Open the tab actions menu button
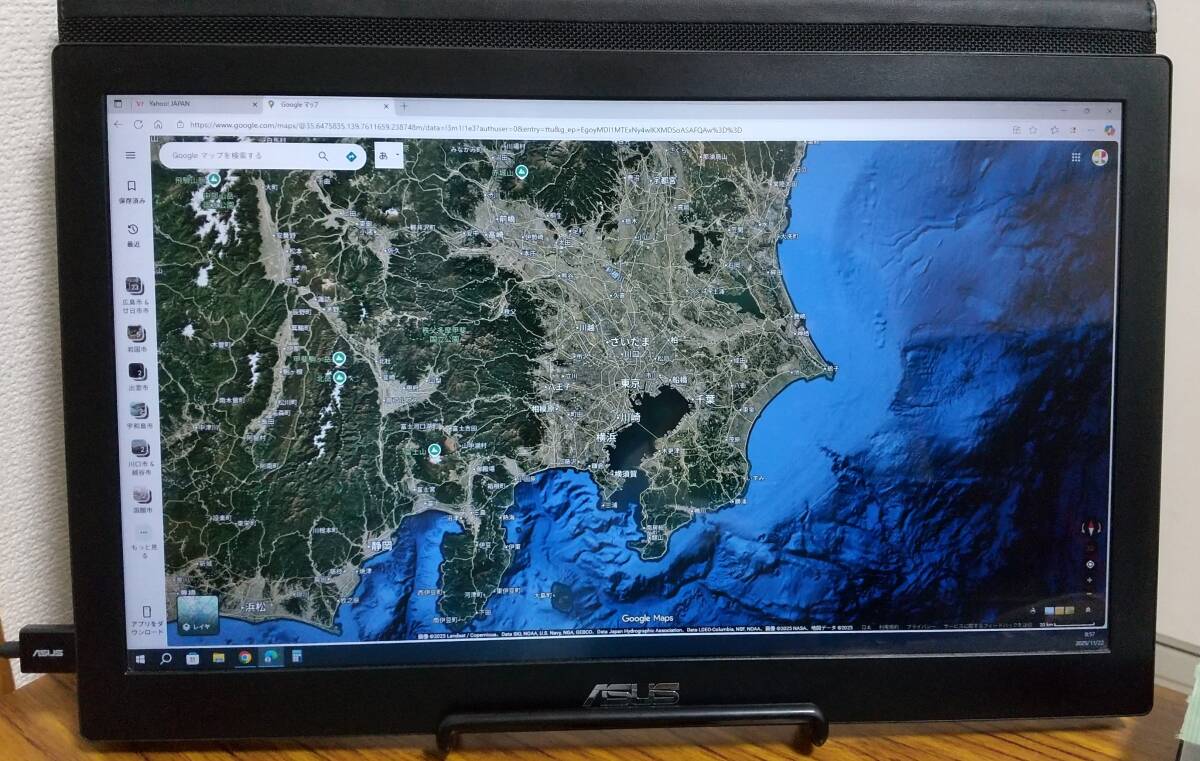The image size is (1200, 761). point(116,104)
